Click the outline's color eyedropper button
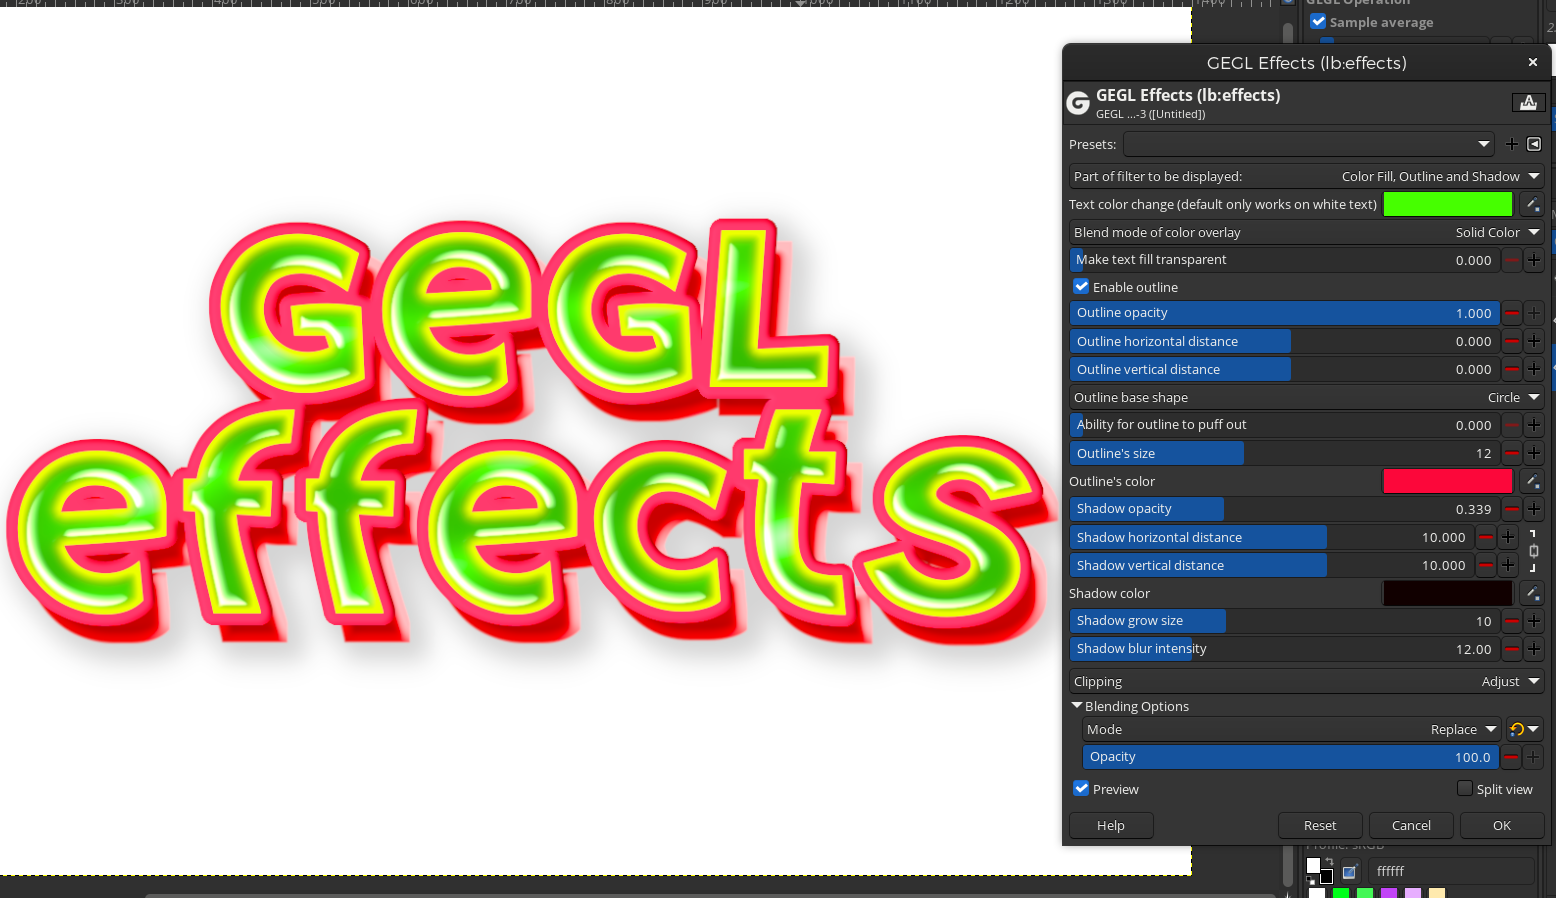 tap(1531, 481)
